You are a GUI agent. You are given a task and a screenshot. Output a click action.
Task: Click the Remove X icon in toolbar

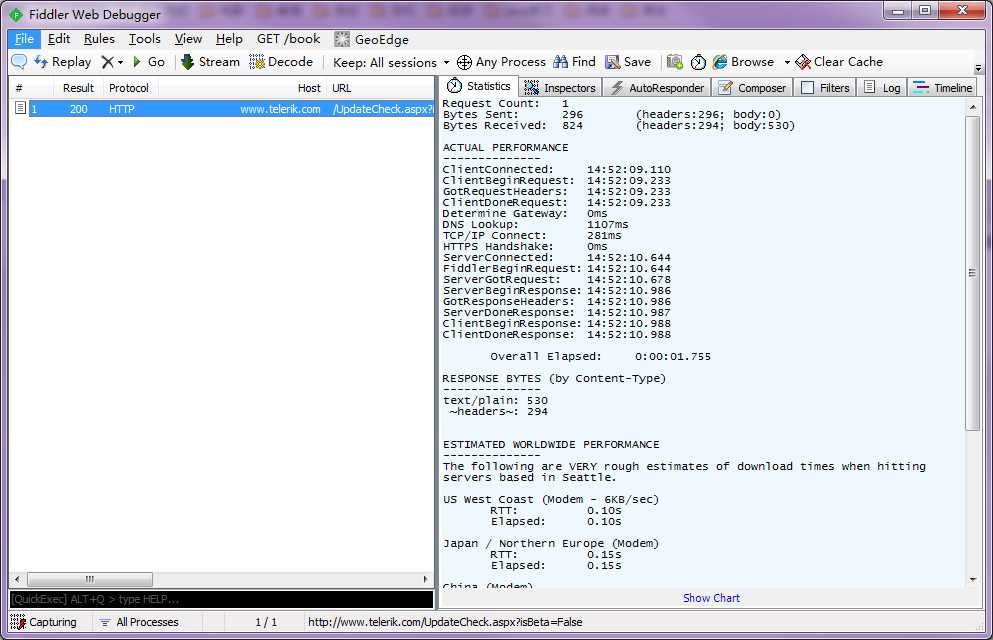point(108,62)
